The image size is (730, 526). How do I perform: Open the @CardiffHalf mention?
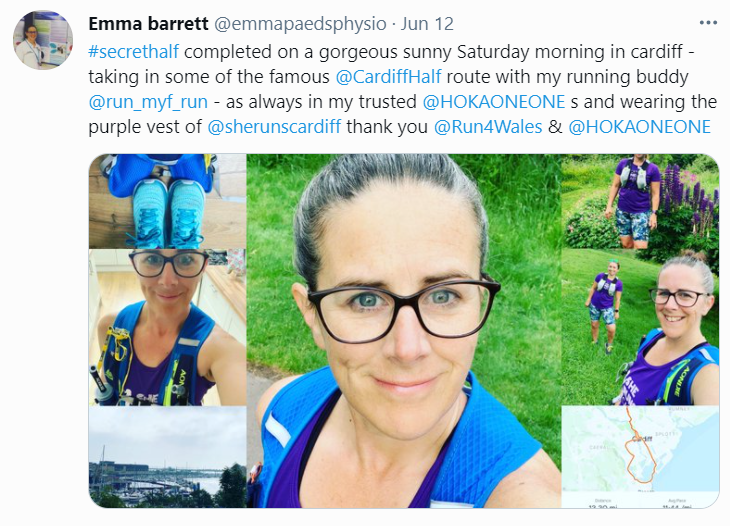388,77
